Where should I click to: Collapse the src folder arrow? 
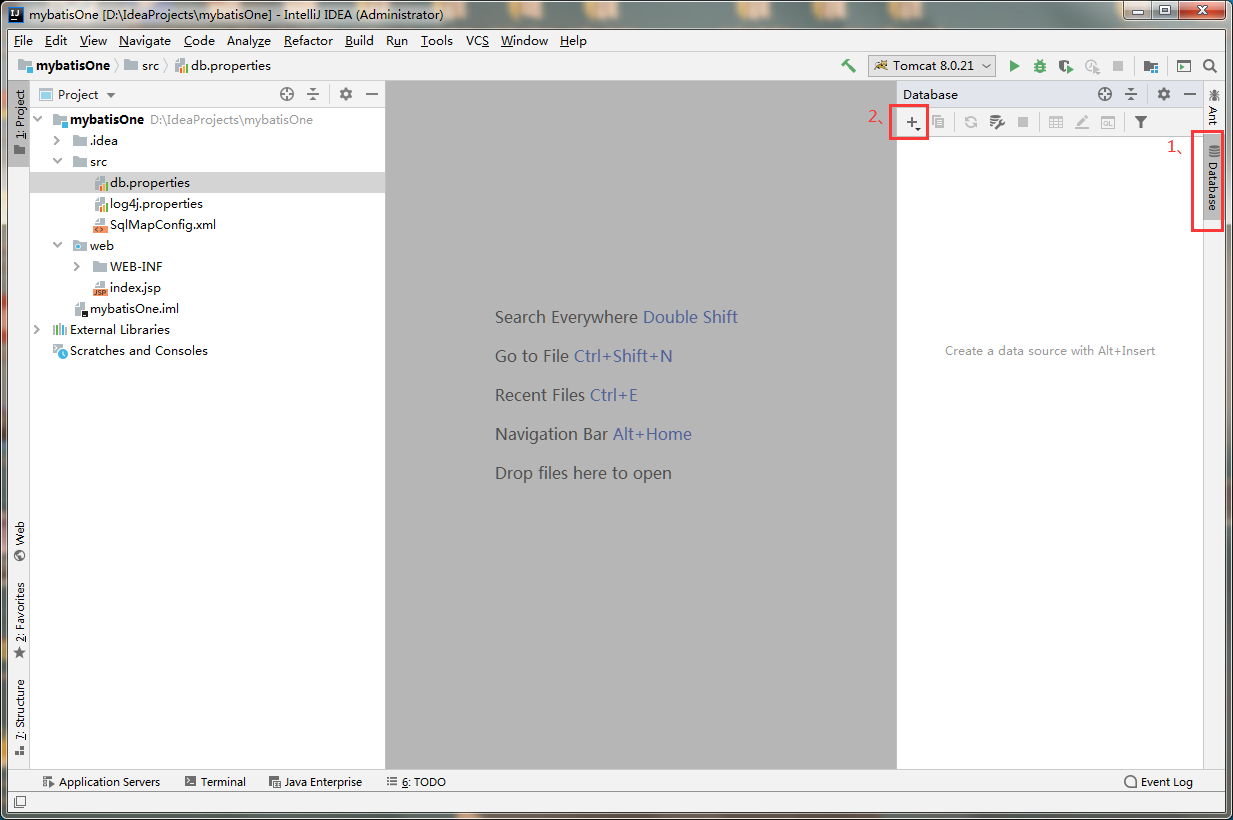57,161
